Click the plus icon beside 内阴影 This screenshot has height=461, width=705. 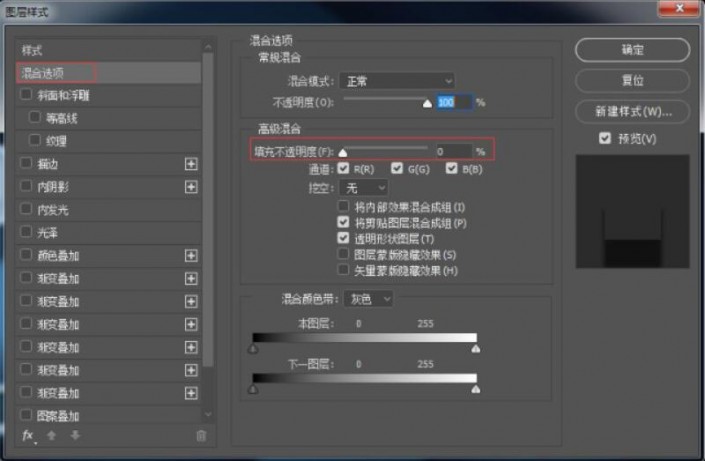(x=191, y=187)
